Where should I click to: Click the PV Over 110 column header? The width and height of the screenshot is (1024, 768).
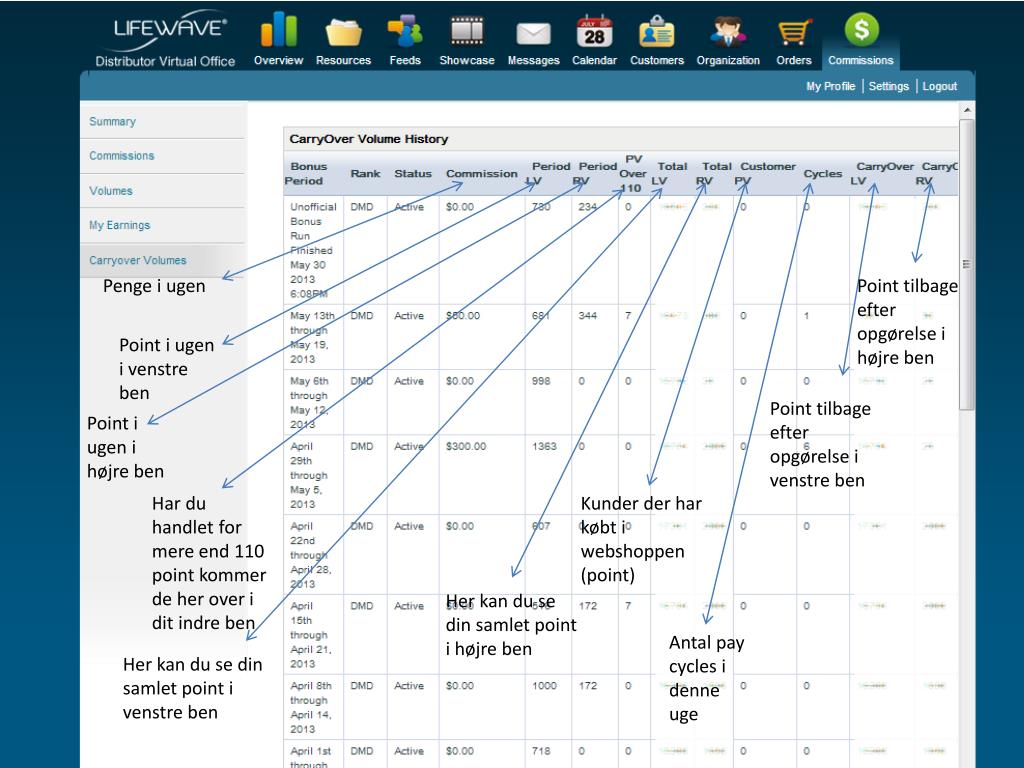(x=633, y=174)
